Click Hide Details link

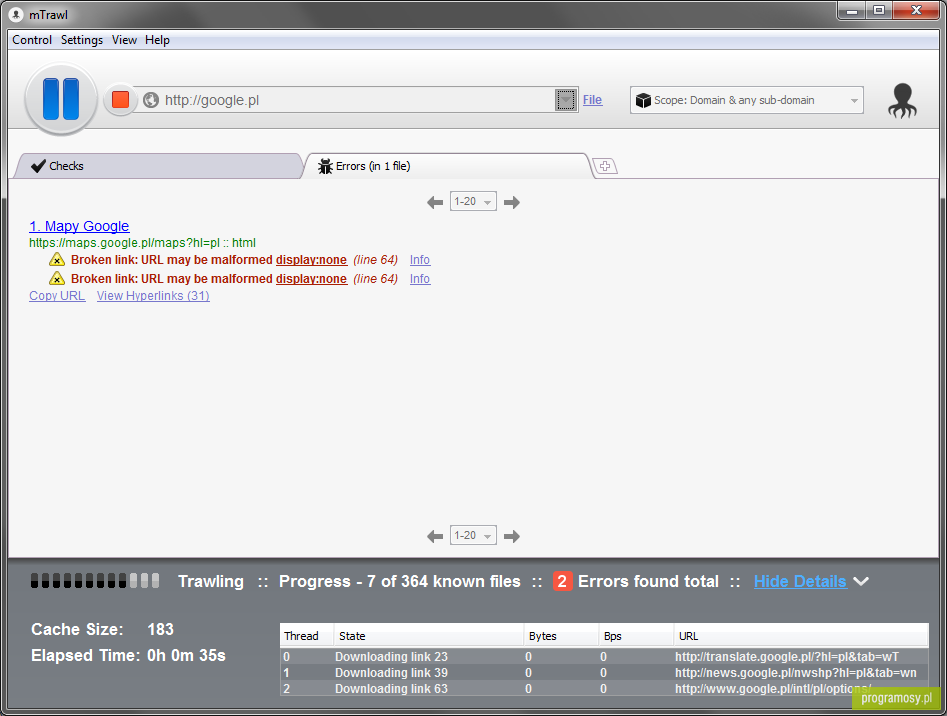click(x=800, y=581)
